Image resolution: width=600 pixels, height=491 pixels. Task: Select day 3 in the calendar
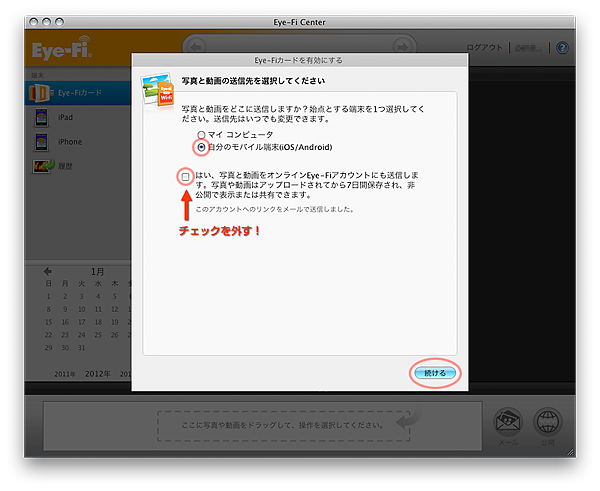(81, 297)
